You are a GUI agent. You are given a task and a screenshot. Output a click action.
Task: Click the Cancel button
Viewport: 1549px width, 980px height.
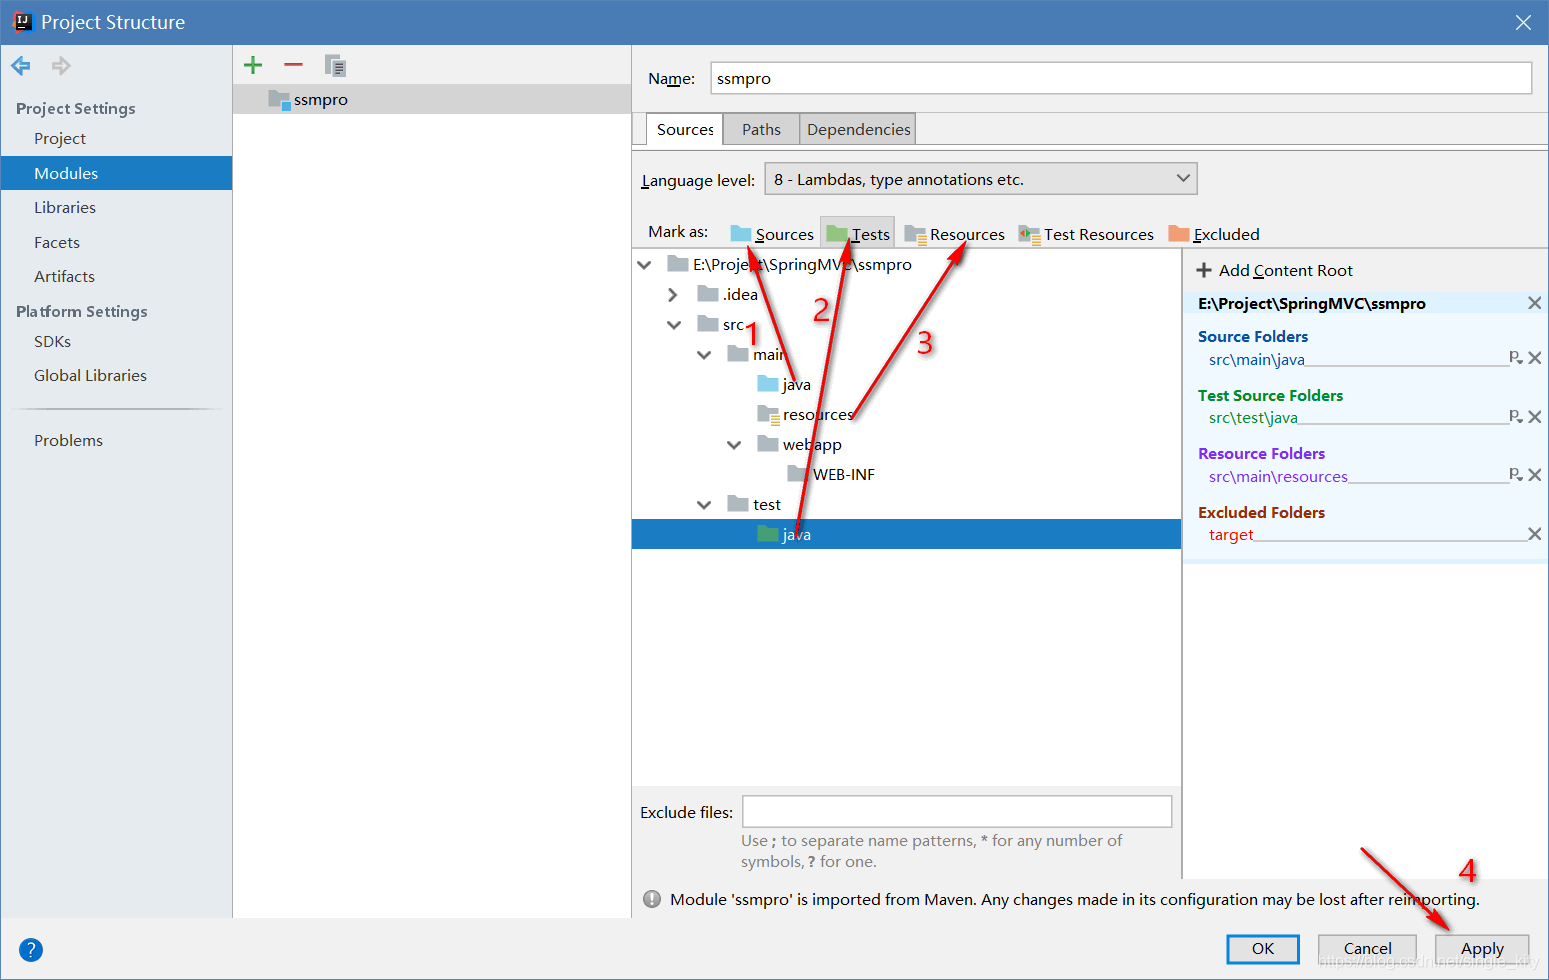coord(1367,948)
